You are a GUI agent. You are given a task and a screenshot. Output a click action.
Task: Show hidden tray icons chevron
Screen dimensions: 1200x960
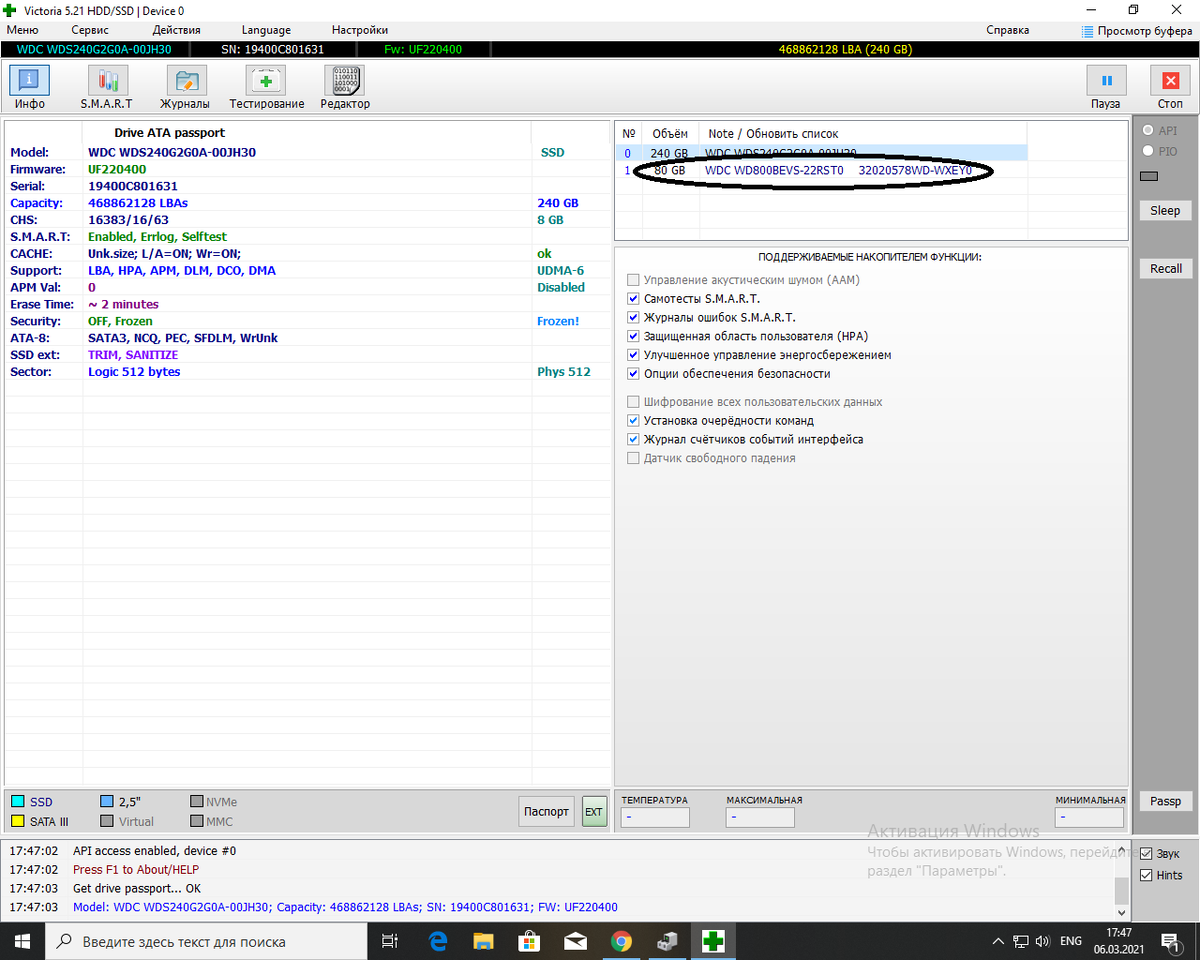pyautogui.click(x=997, y=941)
